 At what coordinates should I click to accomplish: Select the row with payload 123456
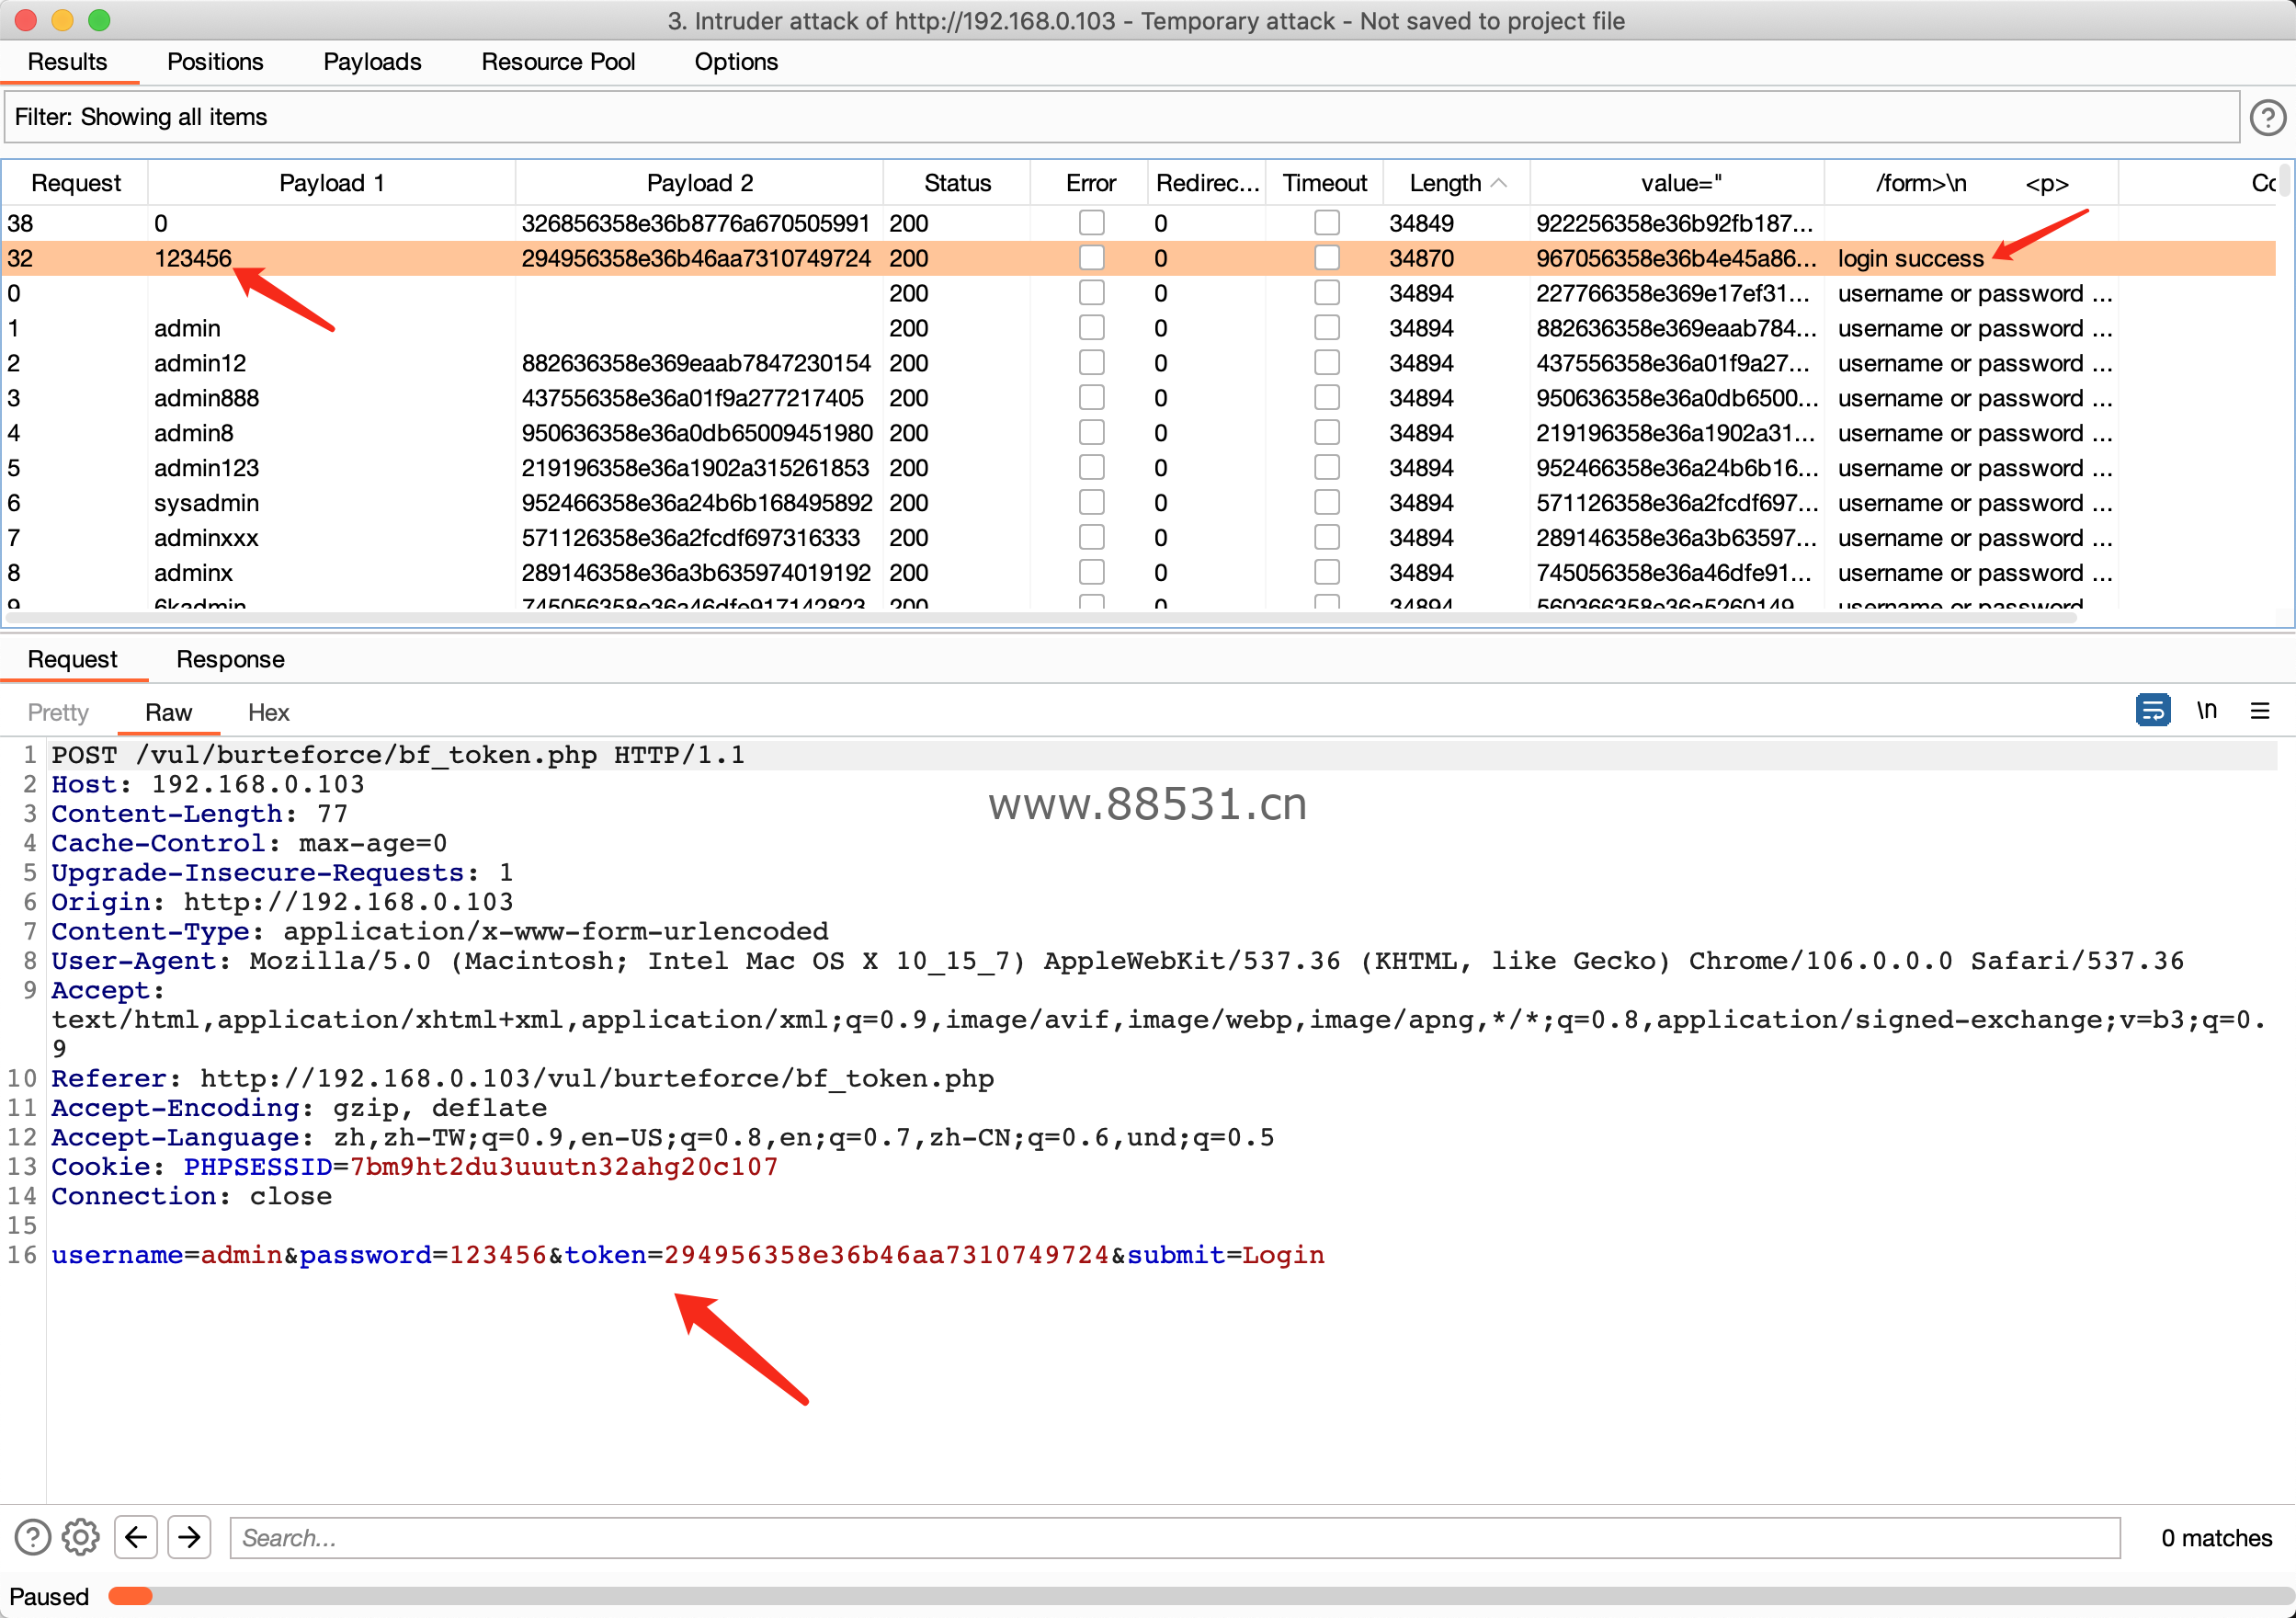[x=1140, y=258]
